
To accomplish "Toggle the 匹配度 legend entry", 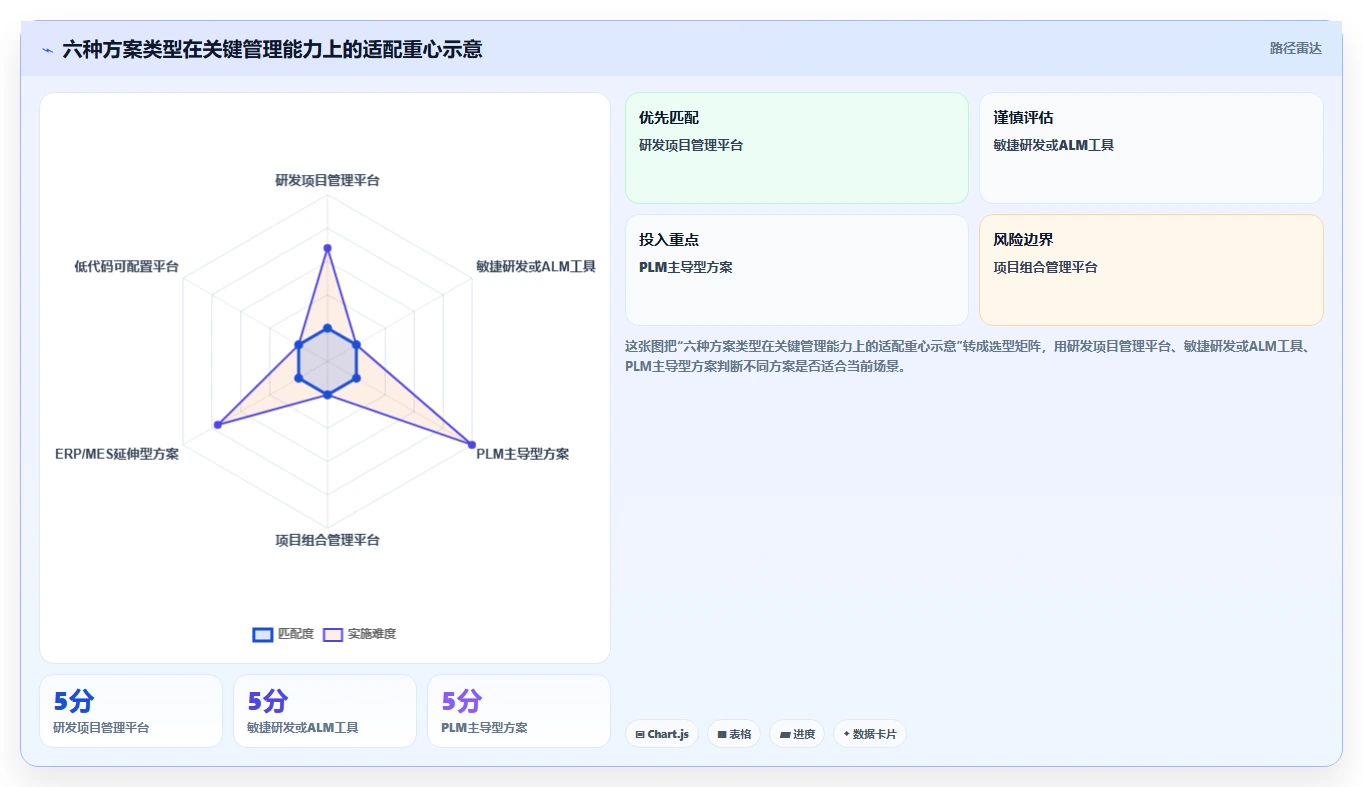I will [x=283, y=634].
